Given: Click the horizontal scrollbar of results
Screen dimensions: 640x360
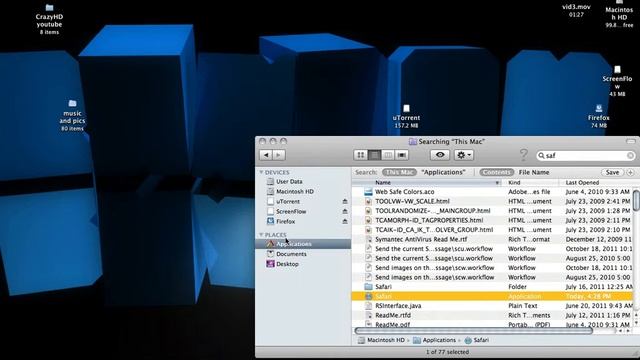Looking at the screenshot, I should pos(473,331).
